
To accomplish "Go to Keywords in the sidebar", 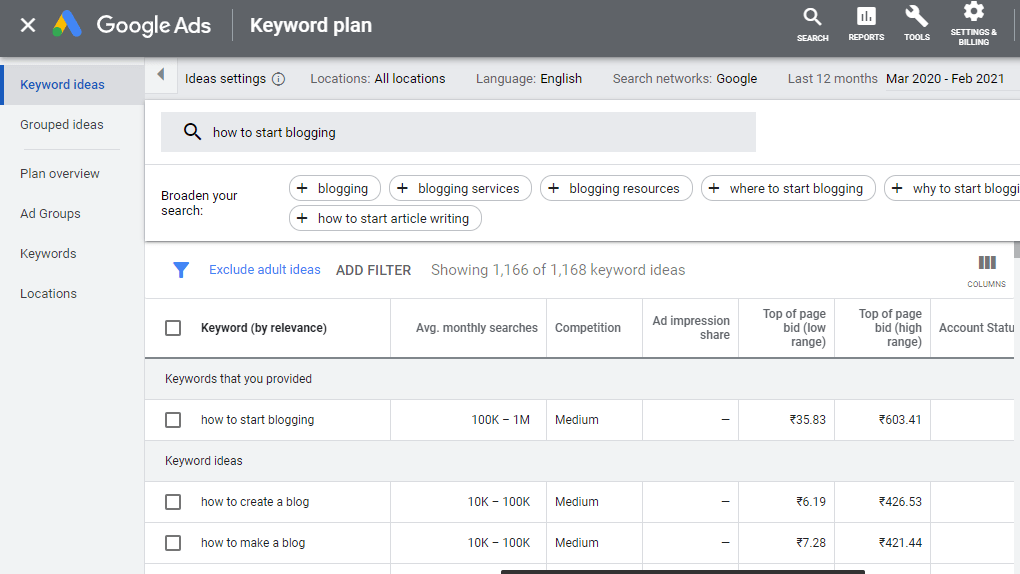I will click(x=48, y=254).
